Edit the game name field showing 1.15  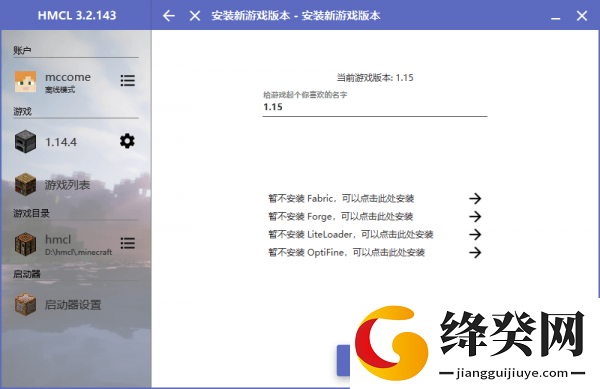(x=375, y=107)
